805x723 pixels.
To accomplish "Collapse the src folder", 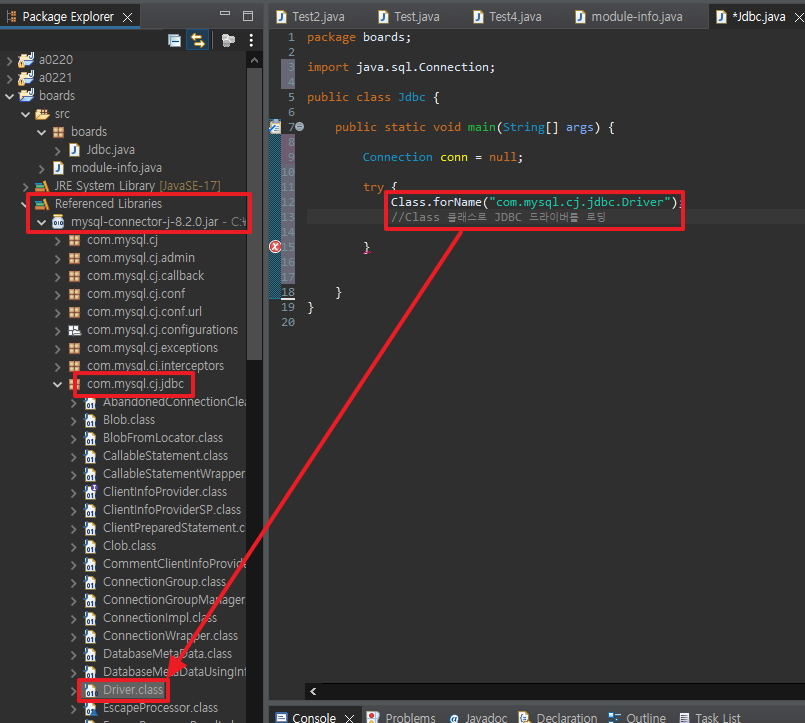I will click(x=26, y=115).
